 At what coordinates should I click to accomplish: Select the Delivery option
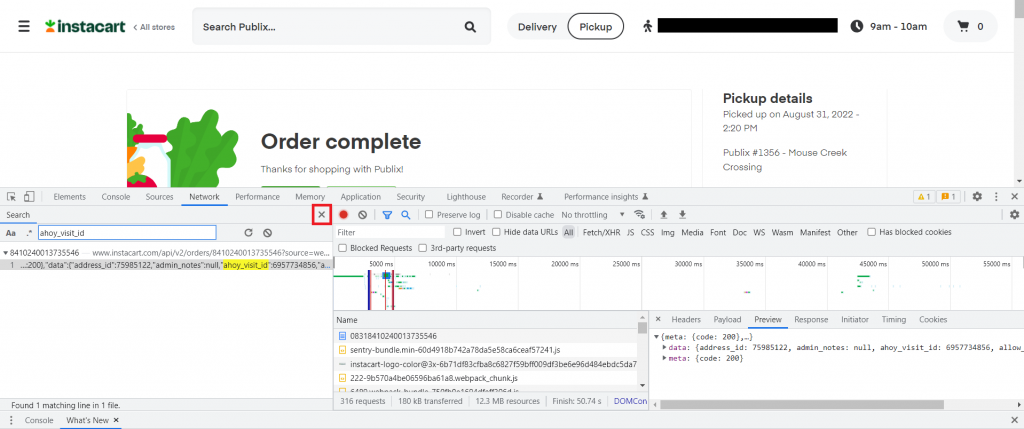[537, 27]
